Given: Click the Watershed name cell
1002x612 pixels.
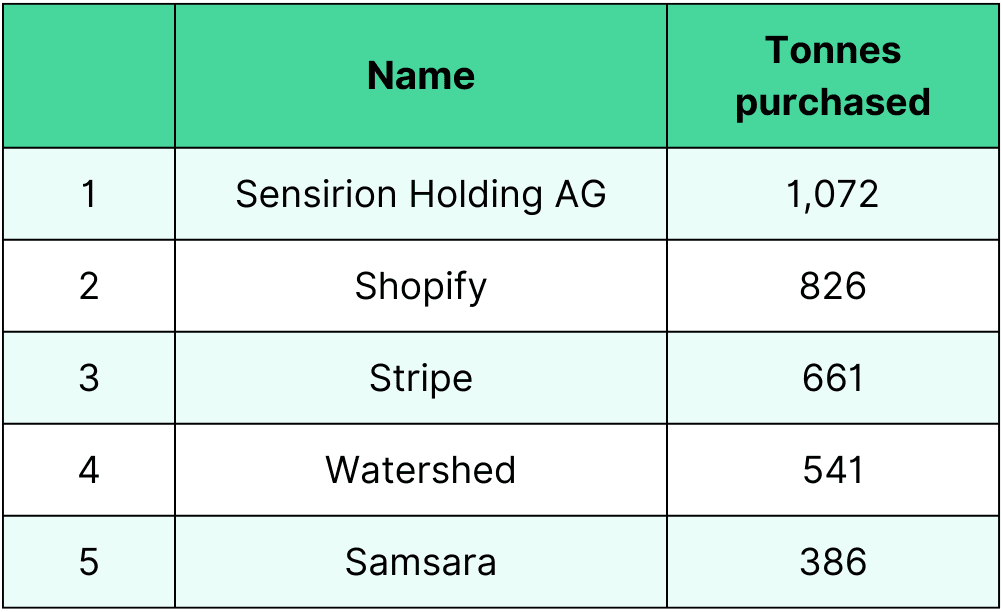Looking at the screenshot, I should (x=421, y=470).
